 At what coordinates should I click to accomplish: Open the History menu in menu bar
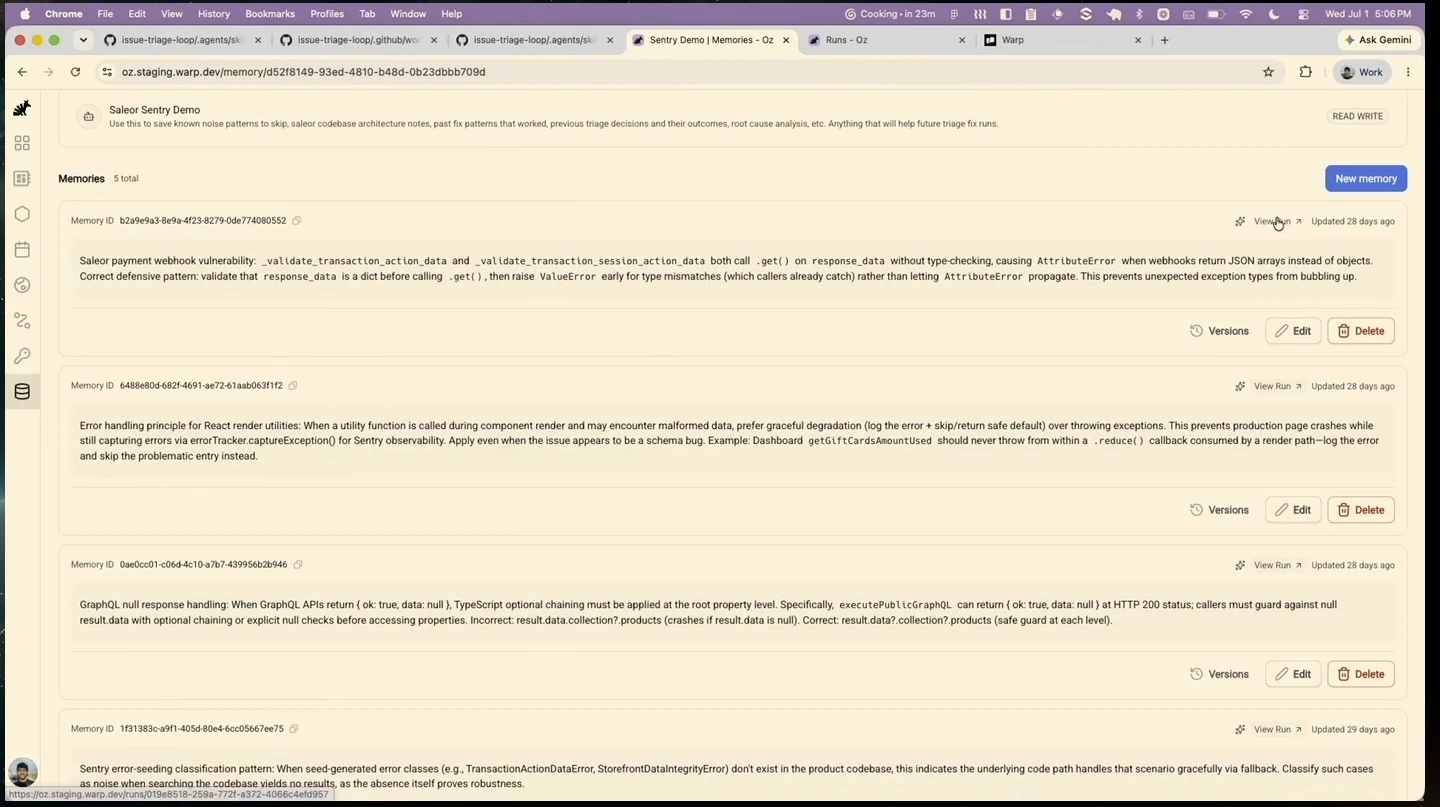214,14
